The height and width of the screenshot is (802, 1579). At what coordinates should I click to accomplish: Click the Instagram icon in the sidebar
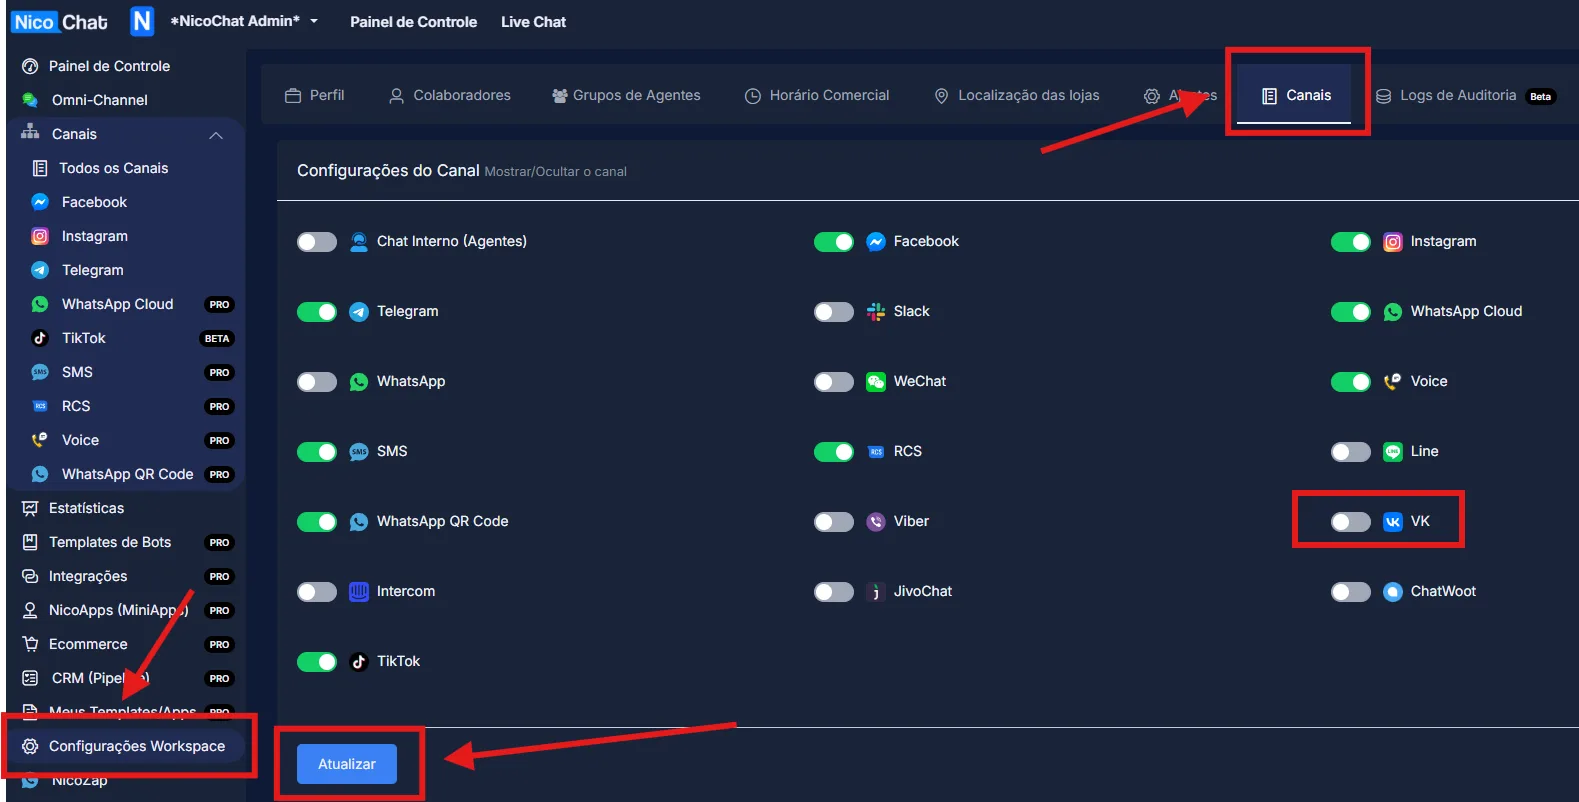click(40, 236)
